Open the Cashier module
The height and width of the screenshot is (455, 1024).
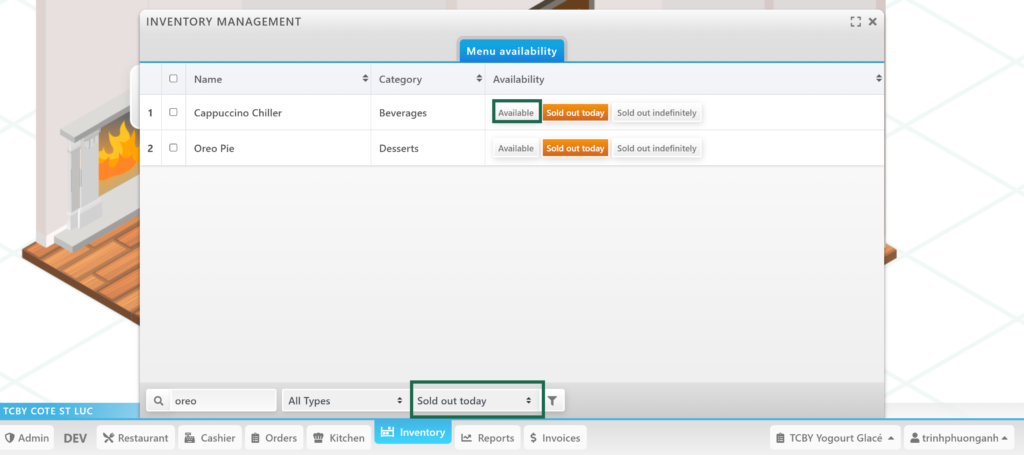pos(210,438)
